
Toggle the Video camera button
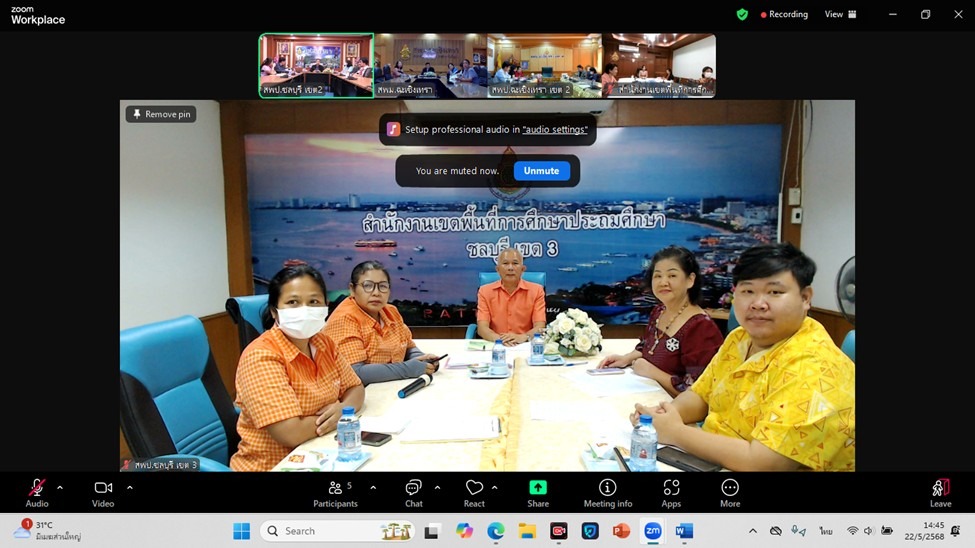pos(103,493)
